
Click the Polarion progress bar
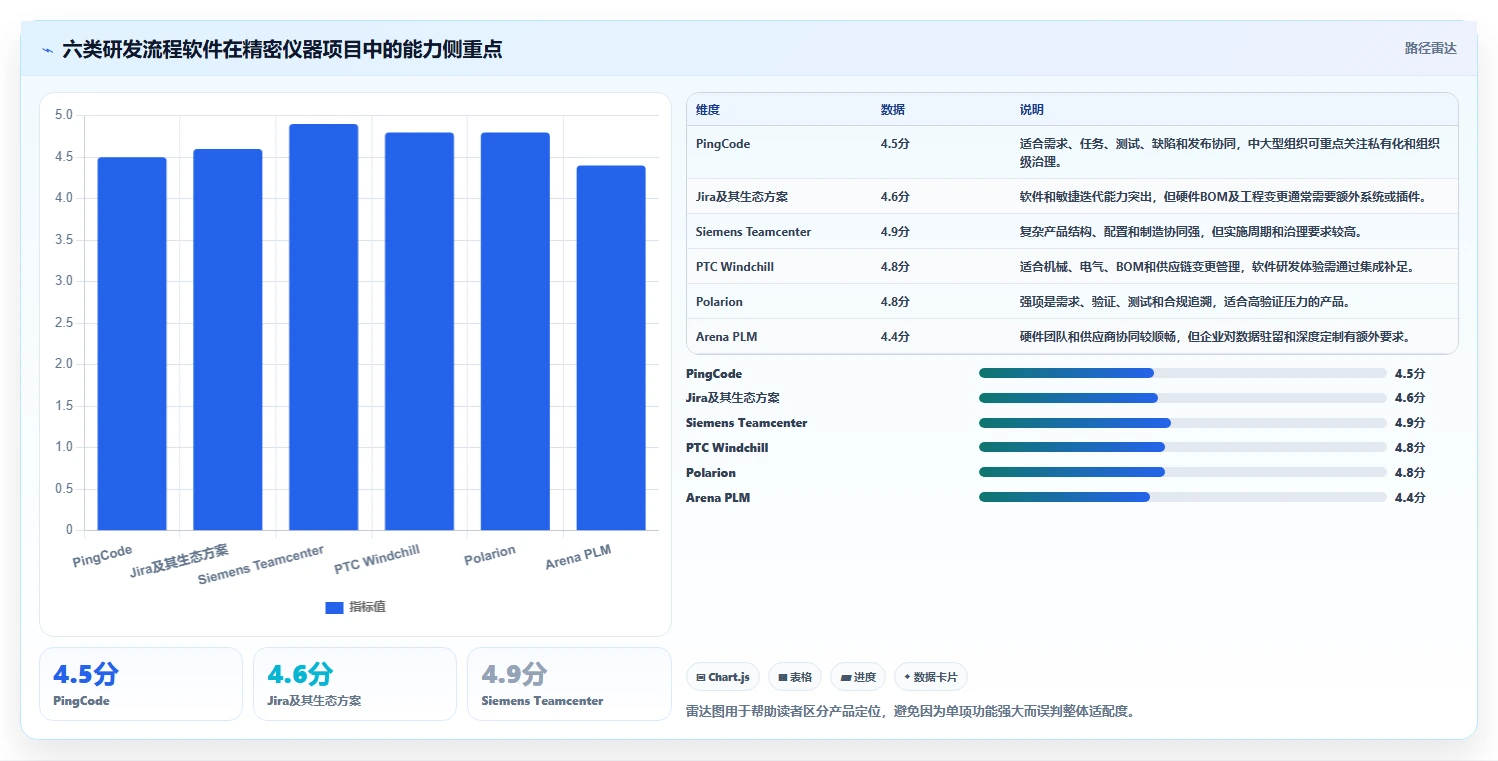[x=1183, y=472]
